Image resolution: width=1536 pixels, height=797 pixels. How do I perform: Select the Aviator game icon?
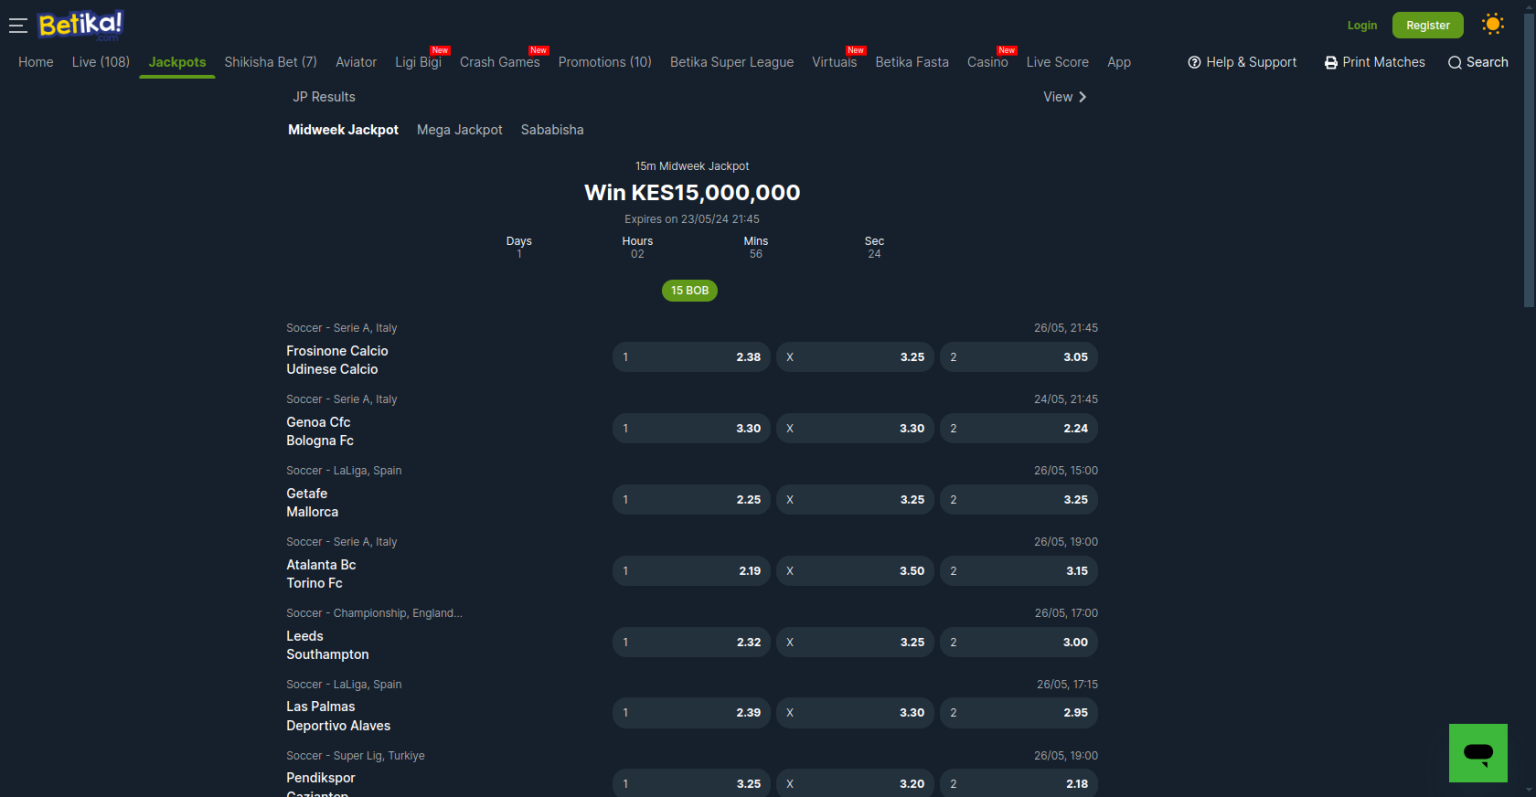click(x=356, y=62)
